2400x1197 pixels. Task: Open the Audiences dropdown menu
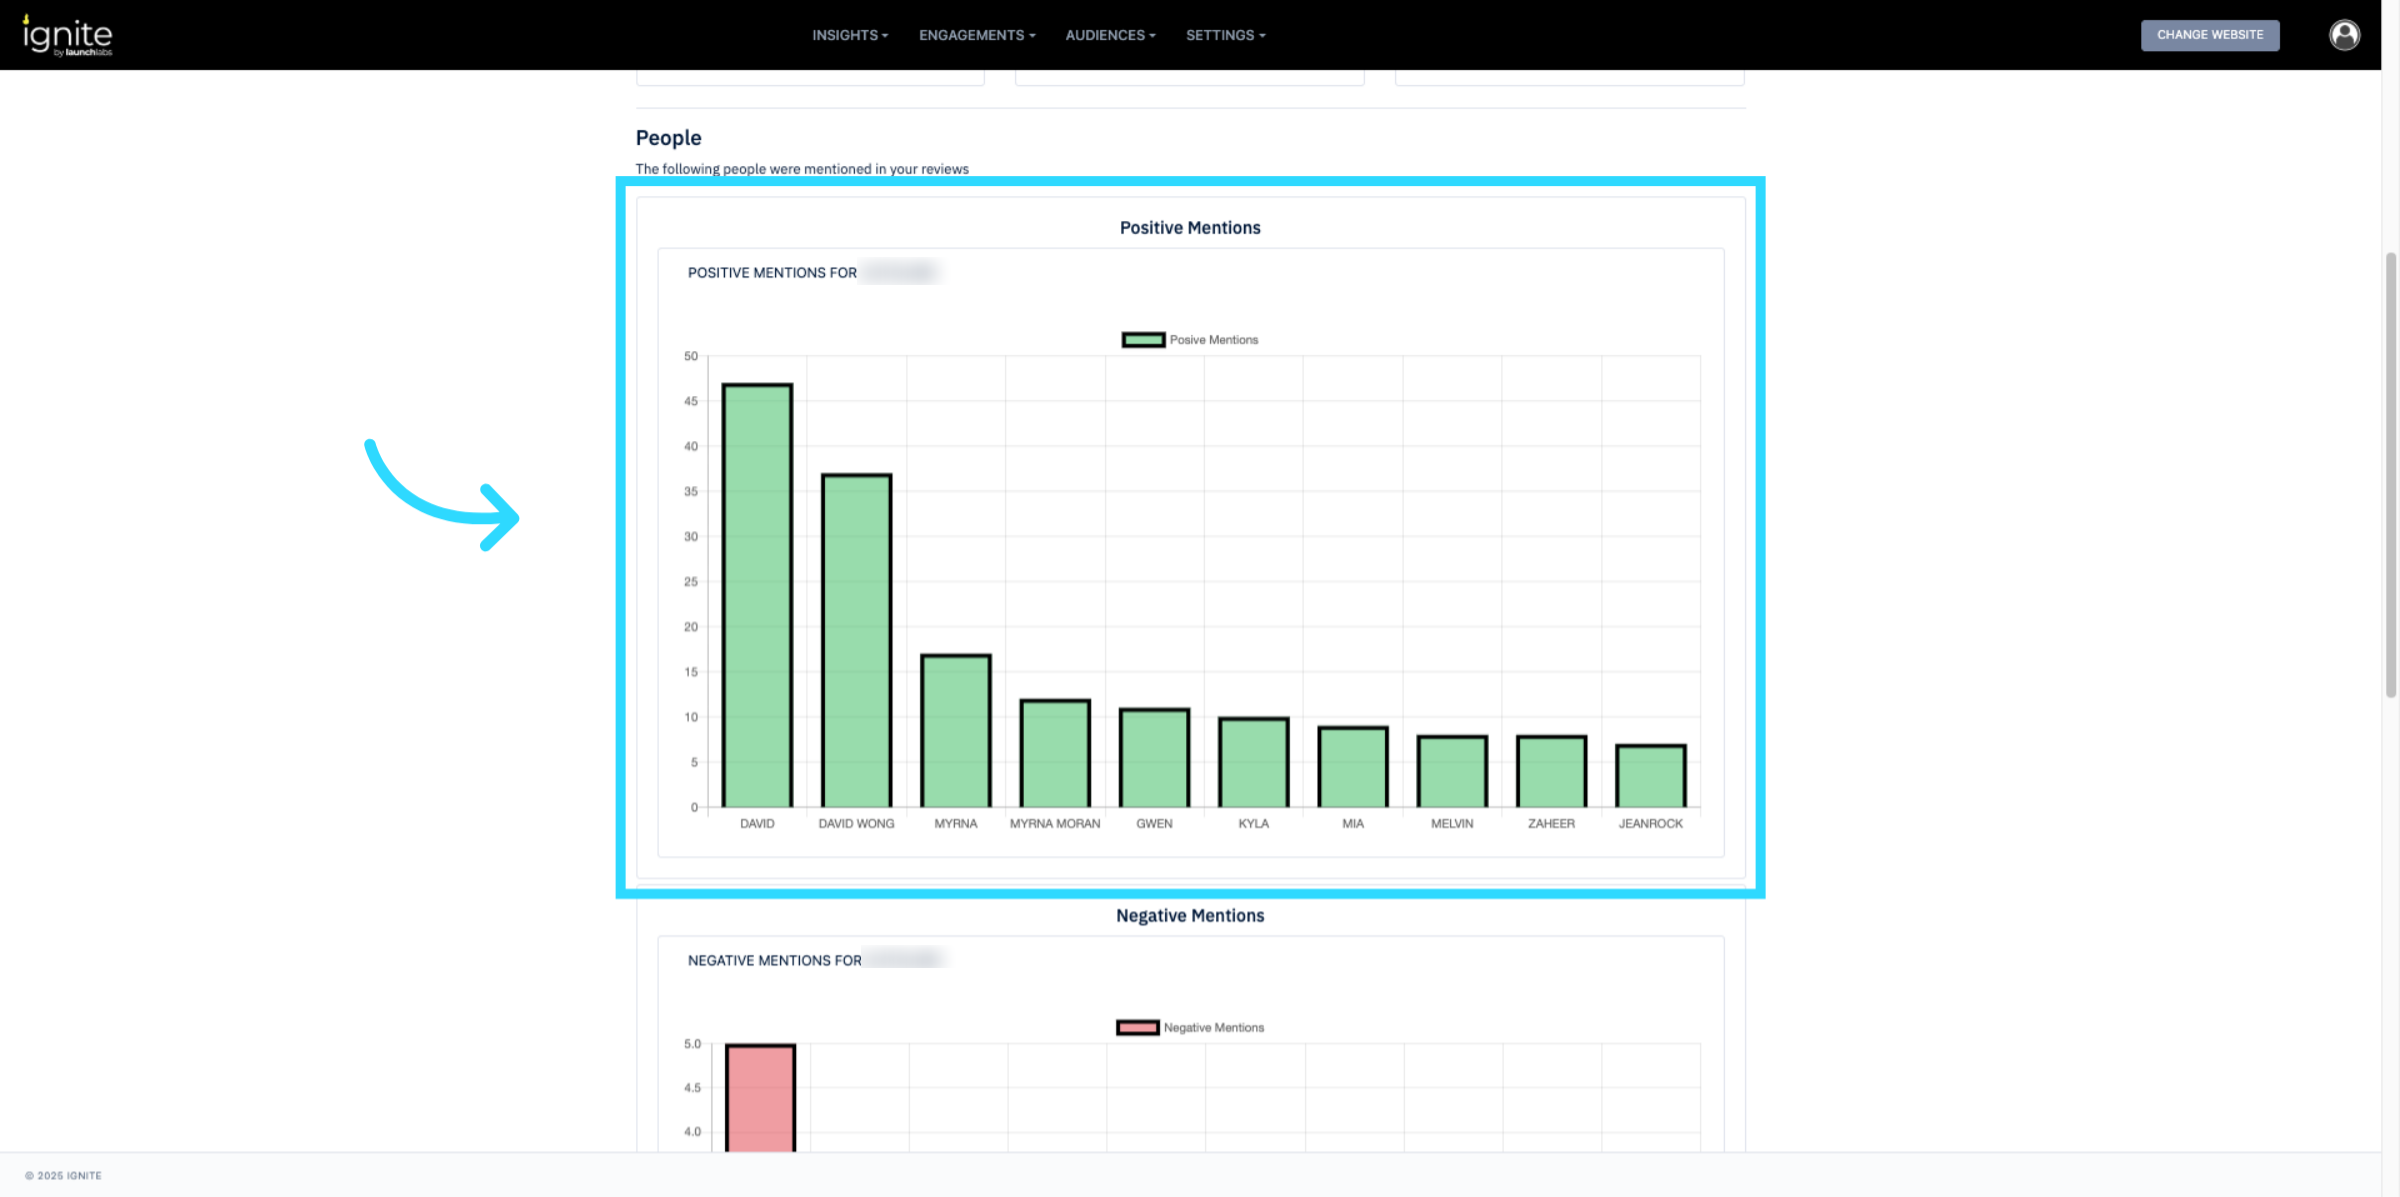click(1109, 35)
